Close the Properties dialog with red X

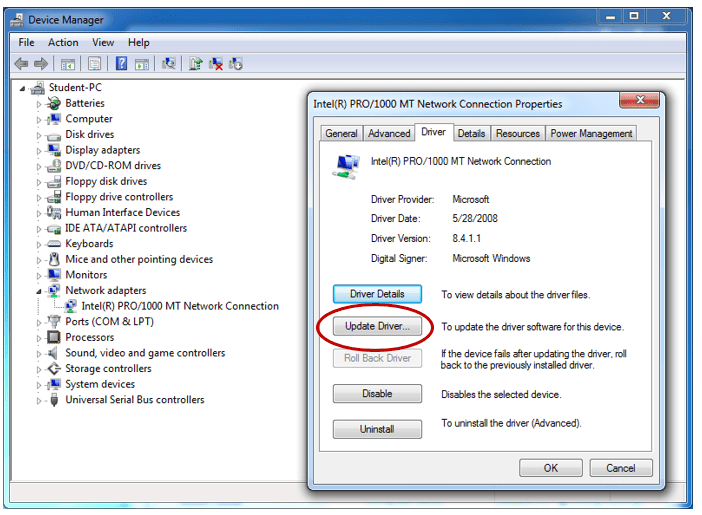[x=640, y=100]
